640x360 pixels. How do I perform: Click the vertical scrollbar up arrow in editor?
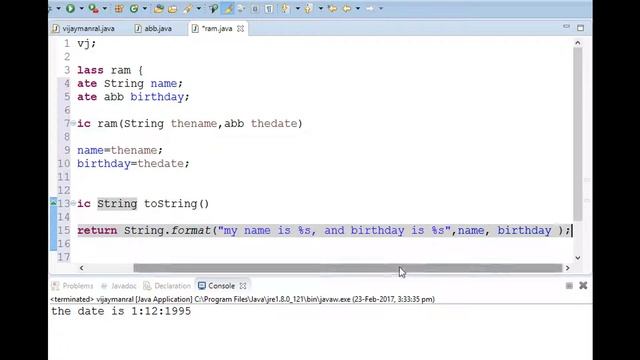pos(578,42)
